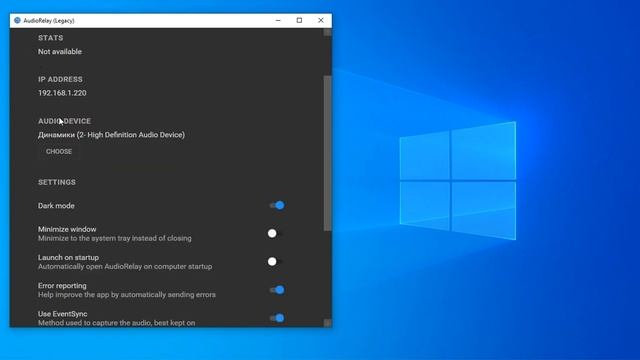Click 'Automatically open AudioRelay on computer startup' text
Viewport: 640px width, 360px height.
coord(125,266)
